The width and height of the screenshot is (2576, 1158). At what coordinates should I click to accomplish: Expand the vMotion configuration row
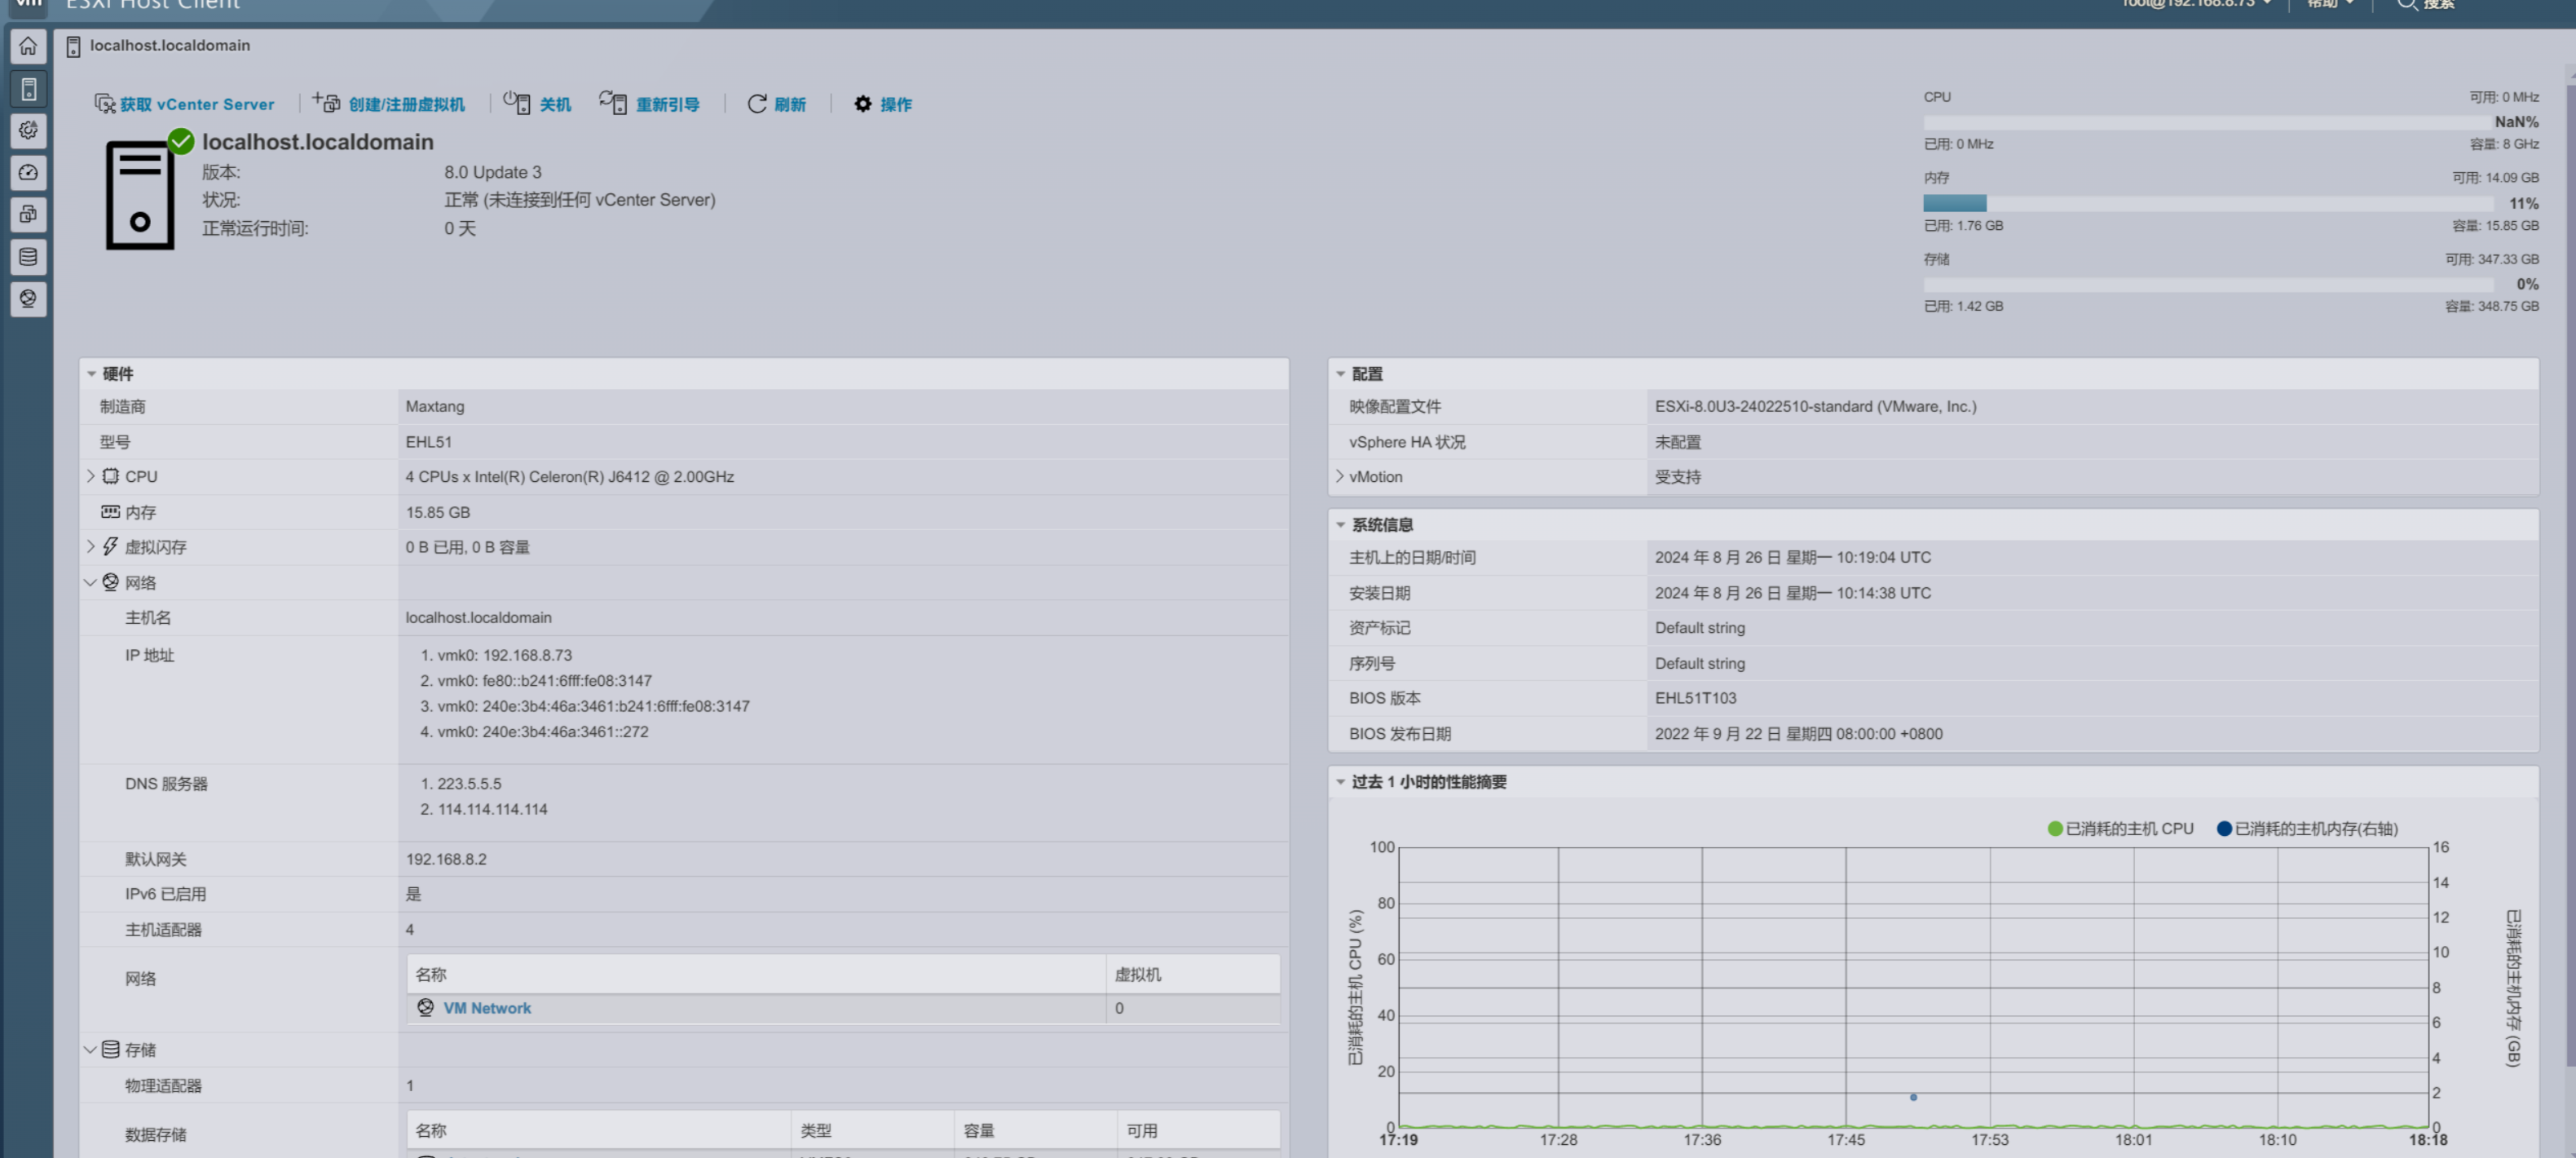click(1339, 476)
